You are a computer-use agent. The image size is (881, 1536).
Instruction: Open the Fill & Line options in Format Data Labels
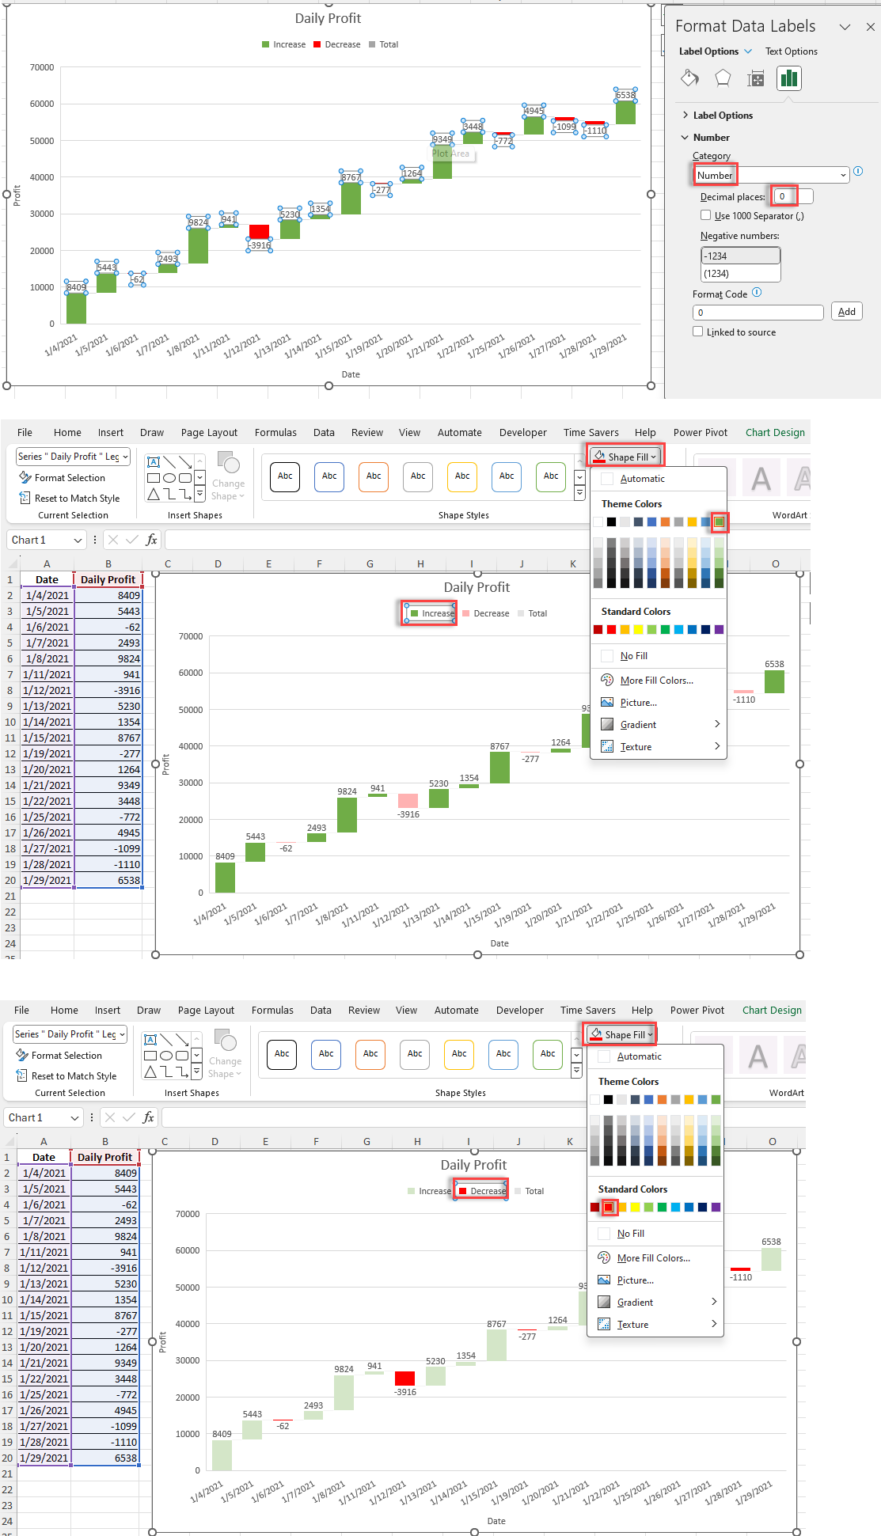point(689,78)
